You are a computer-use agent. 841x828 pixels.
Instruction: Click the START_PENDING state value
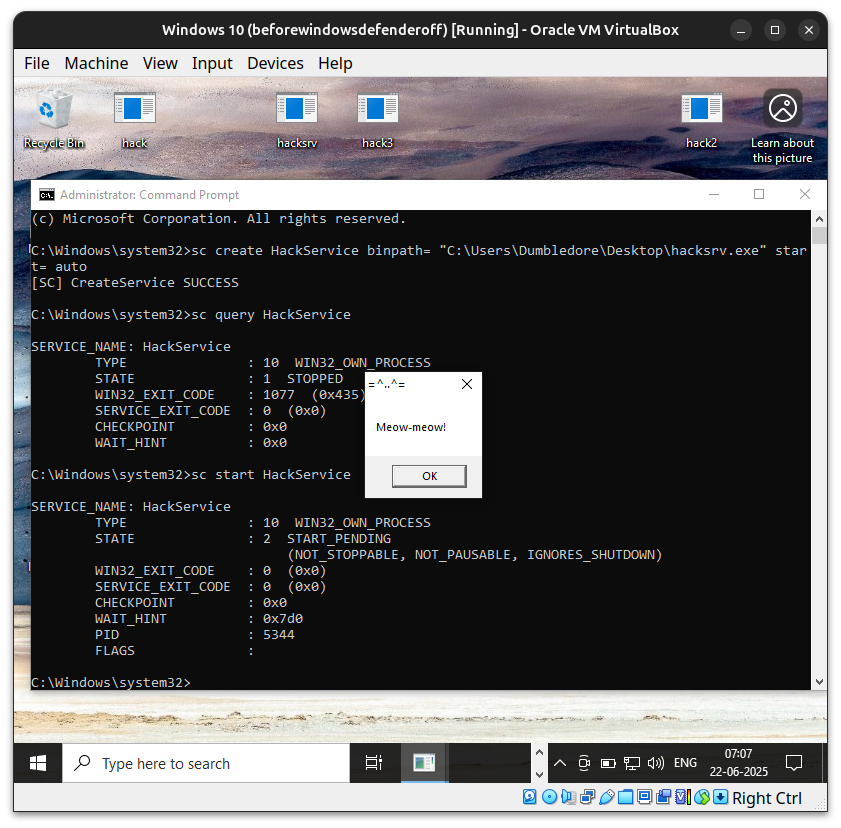click(x=339, y=538)
